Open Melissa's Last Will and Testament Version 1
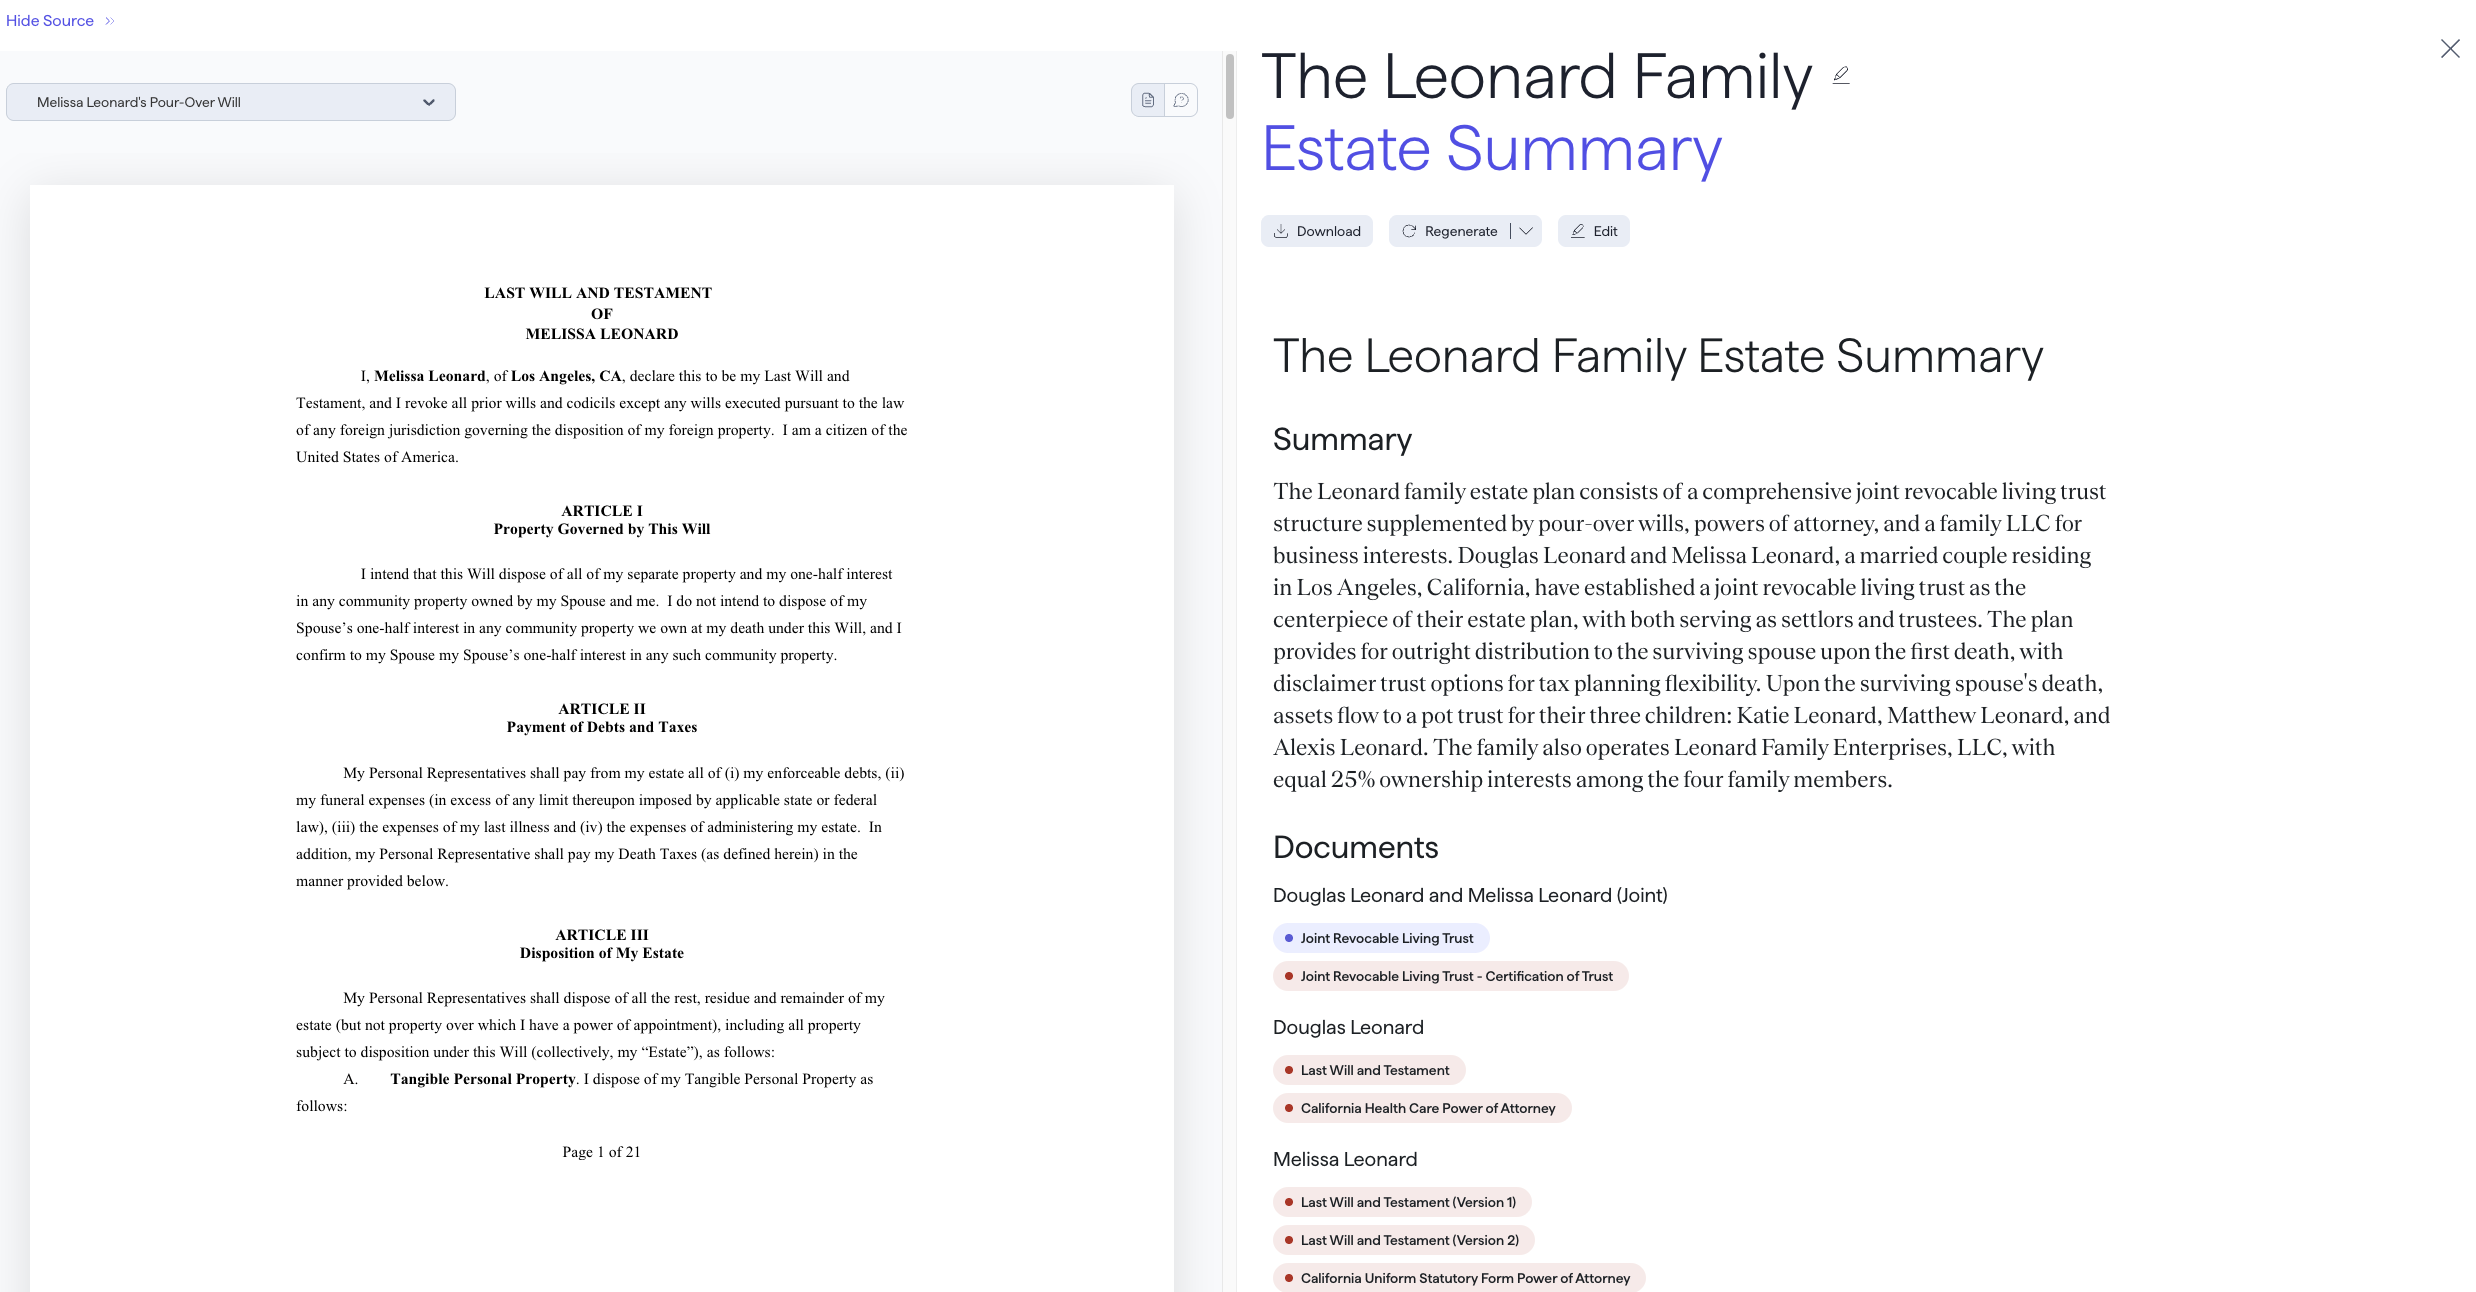Viewport: 2476px width, 1292px height. coord(1402,1202)
